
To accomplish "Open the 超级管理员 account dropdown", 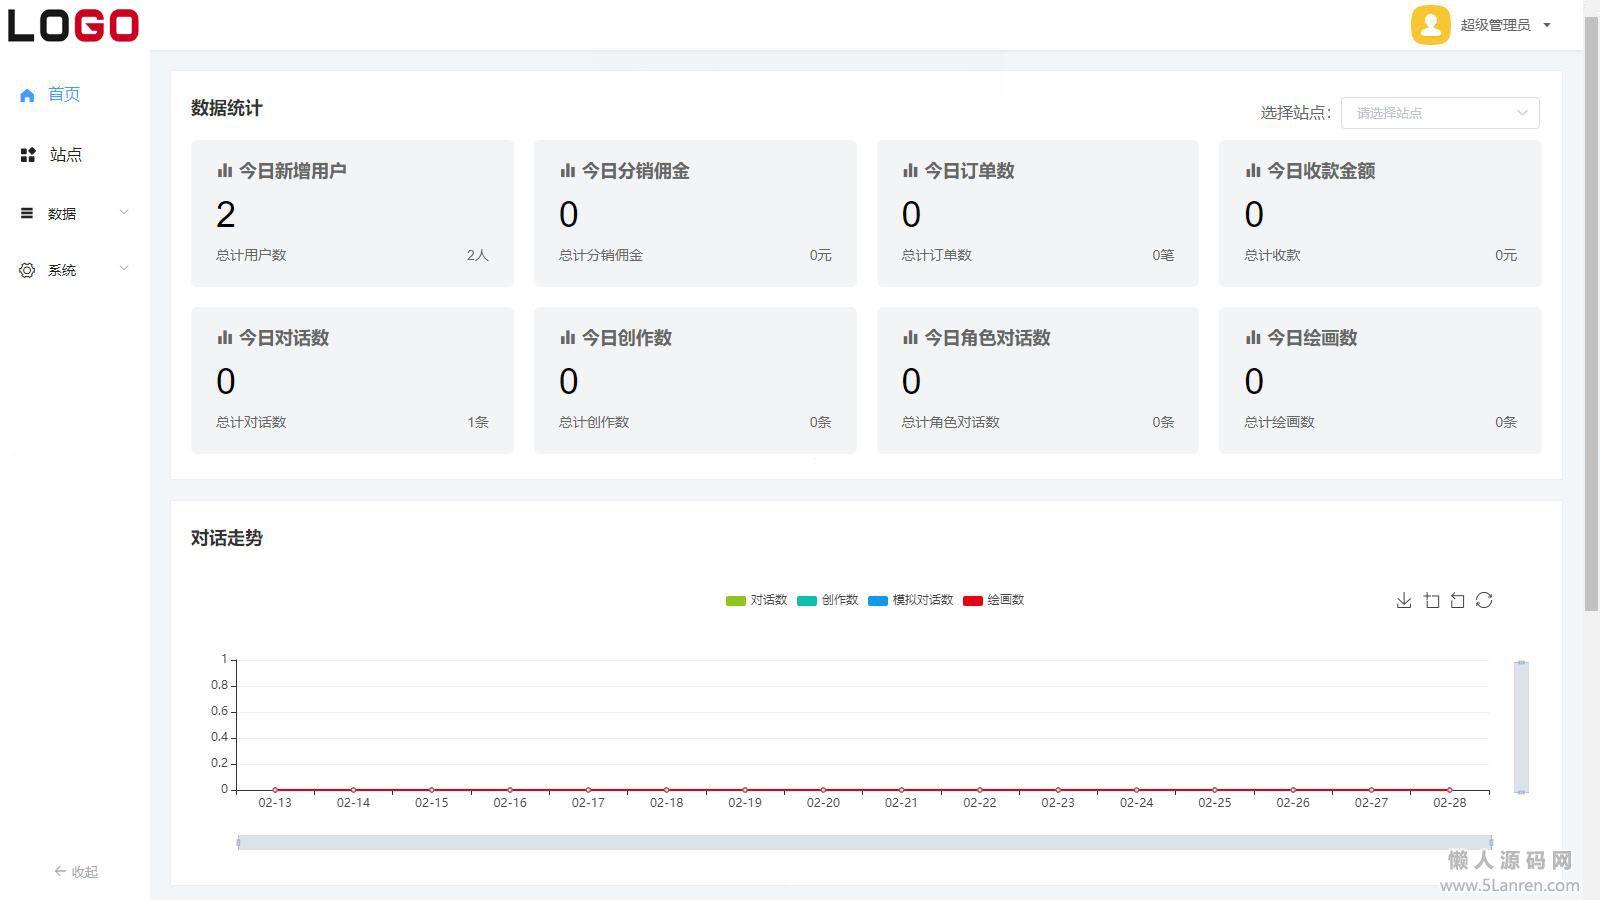I will (x=1504, y=25).
